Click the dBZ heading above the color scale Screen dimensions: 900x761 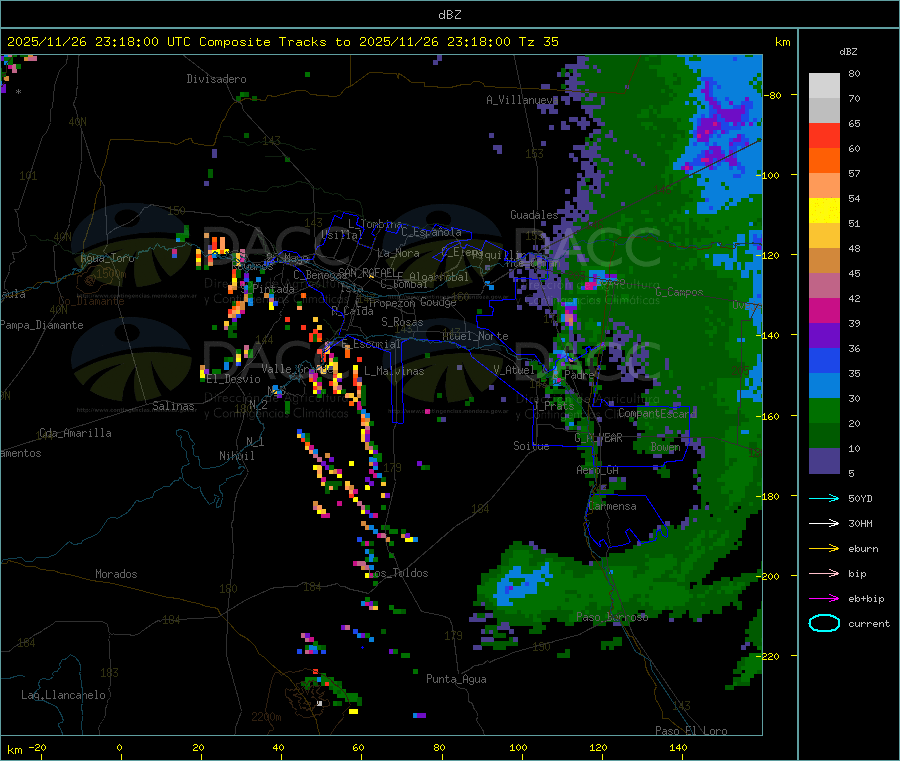848,52
